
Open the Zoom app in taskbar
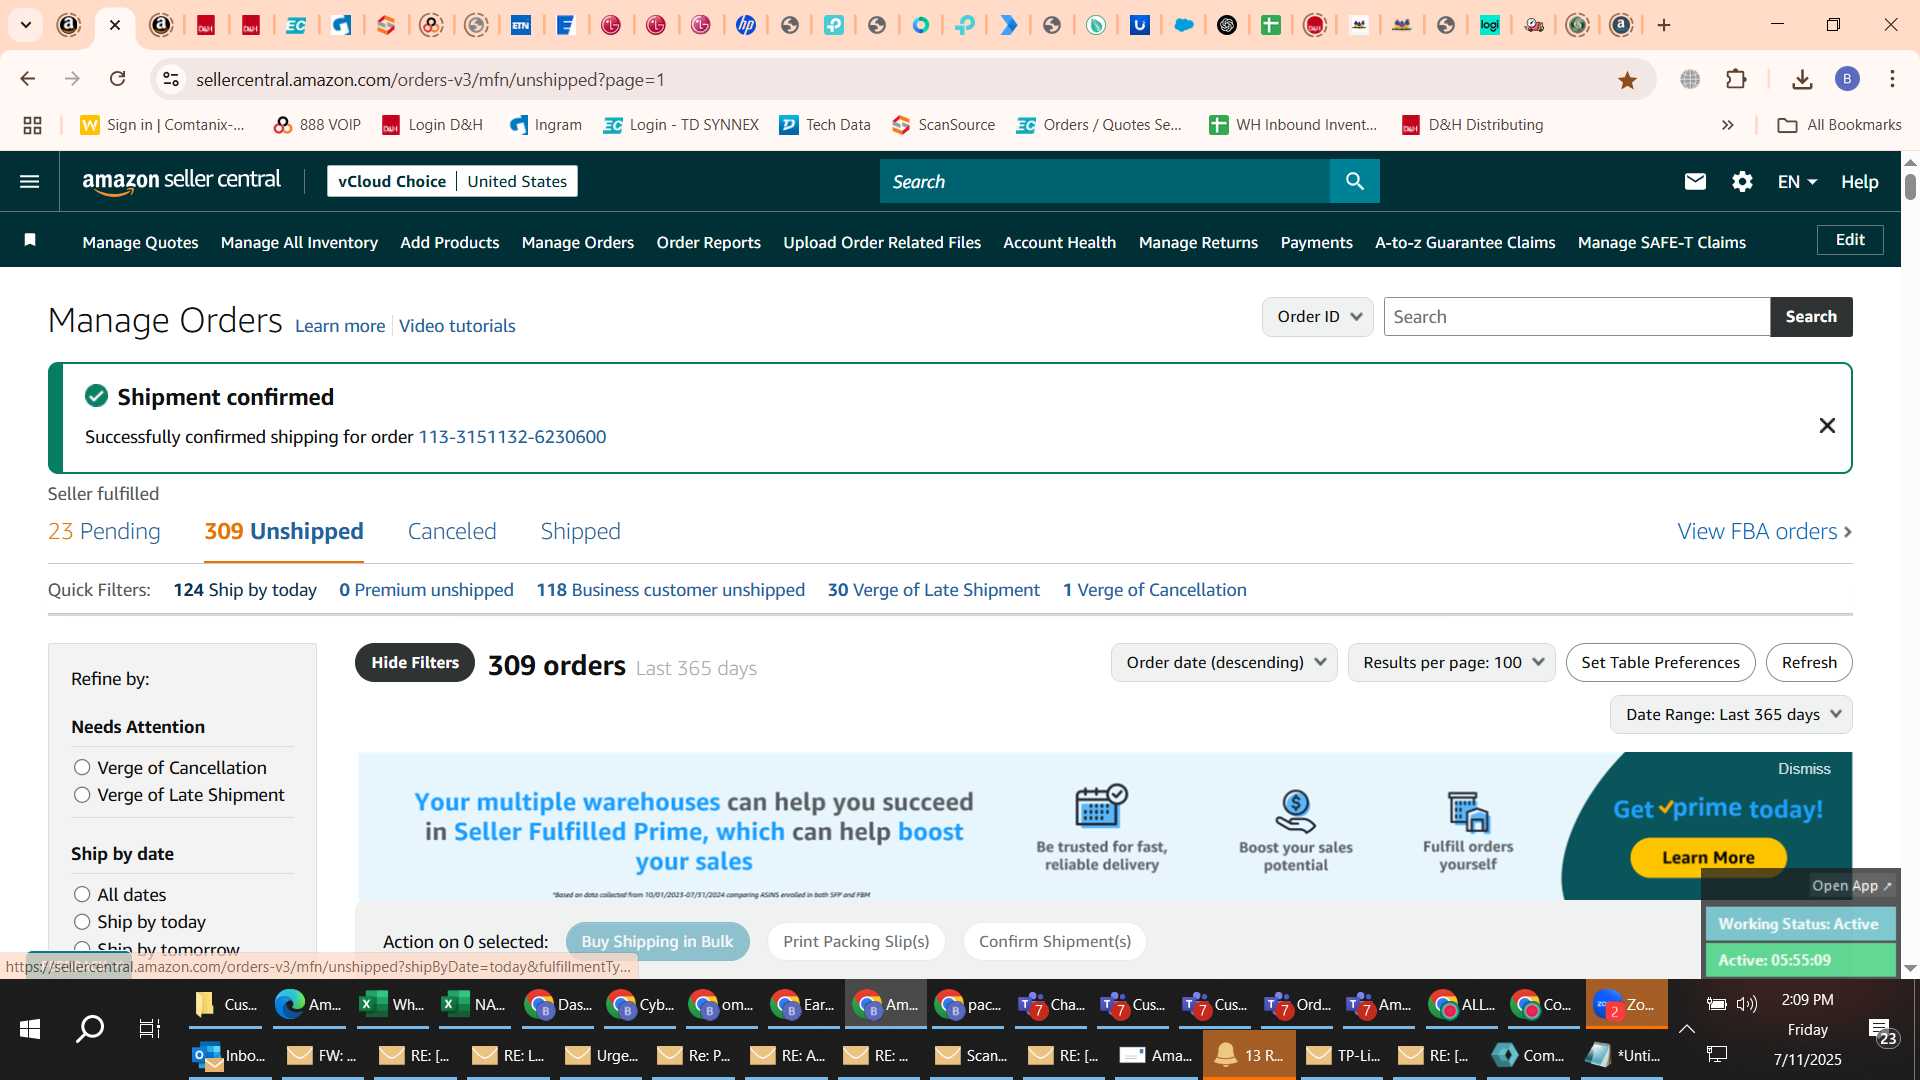click(x=1626, y=1004)
